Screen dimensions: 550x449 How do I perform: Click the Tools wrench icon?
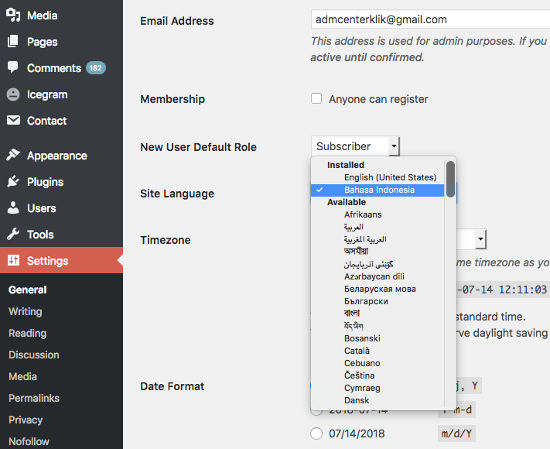pyautogui.click(x=13, y=234)
